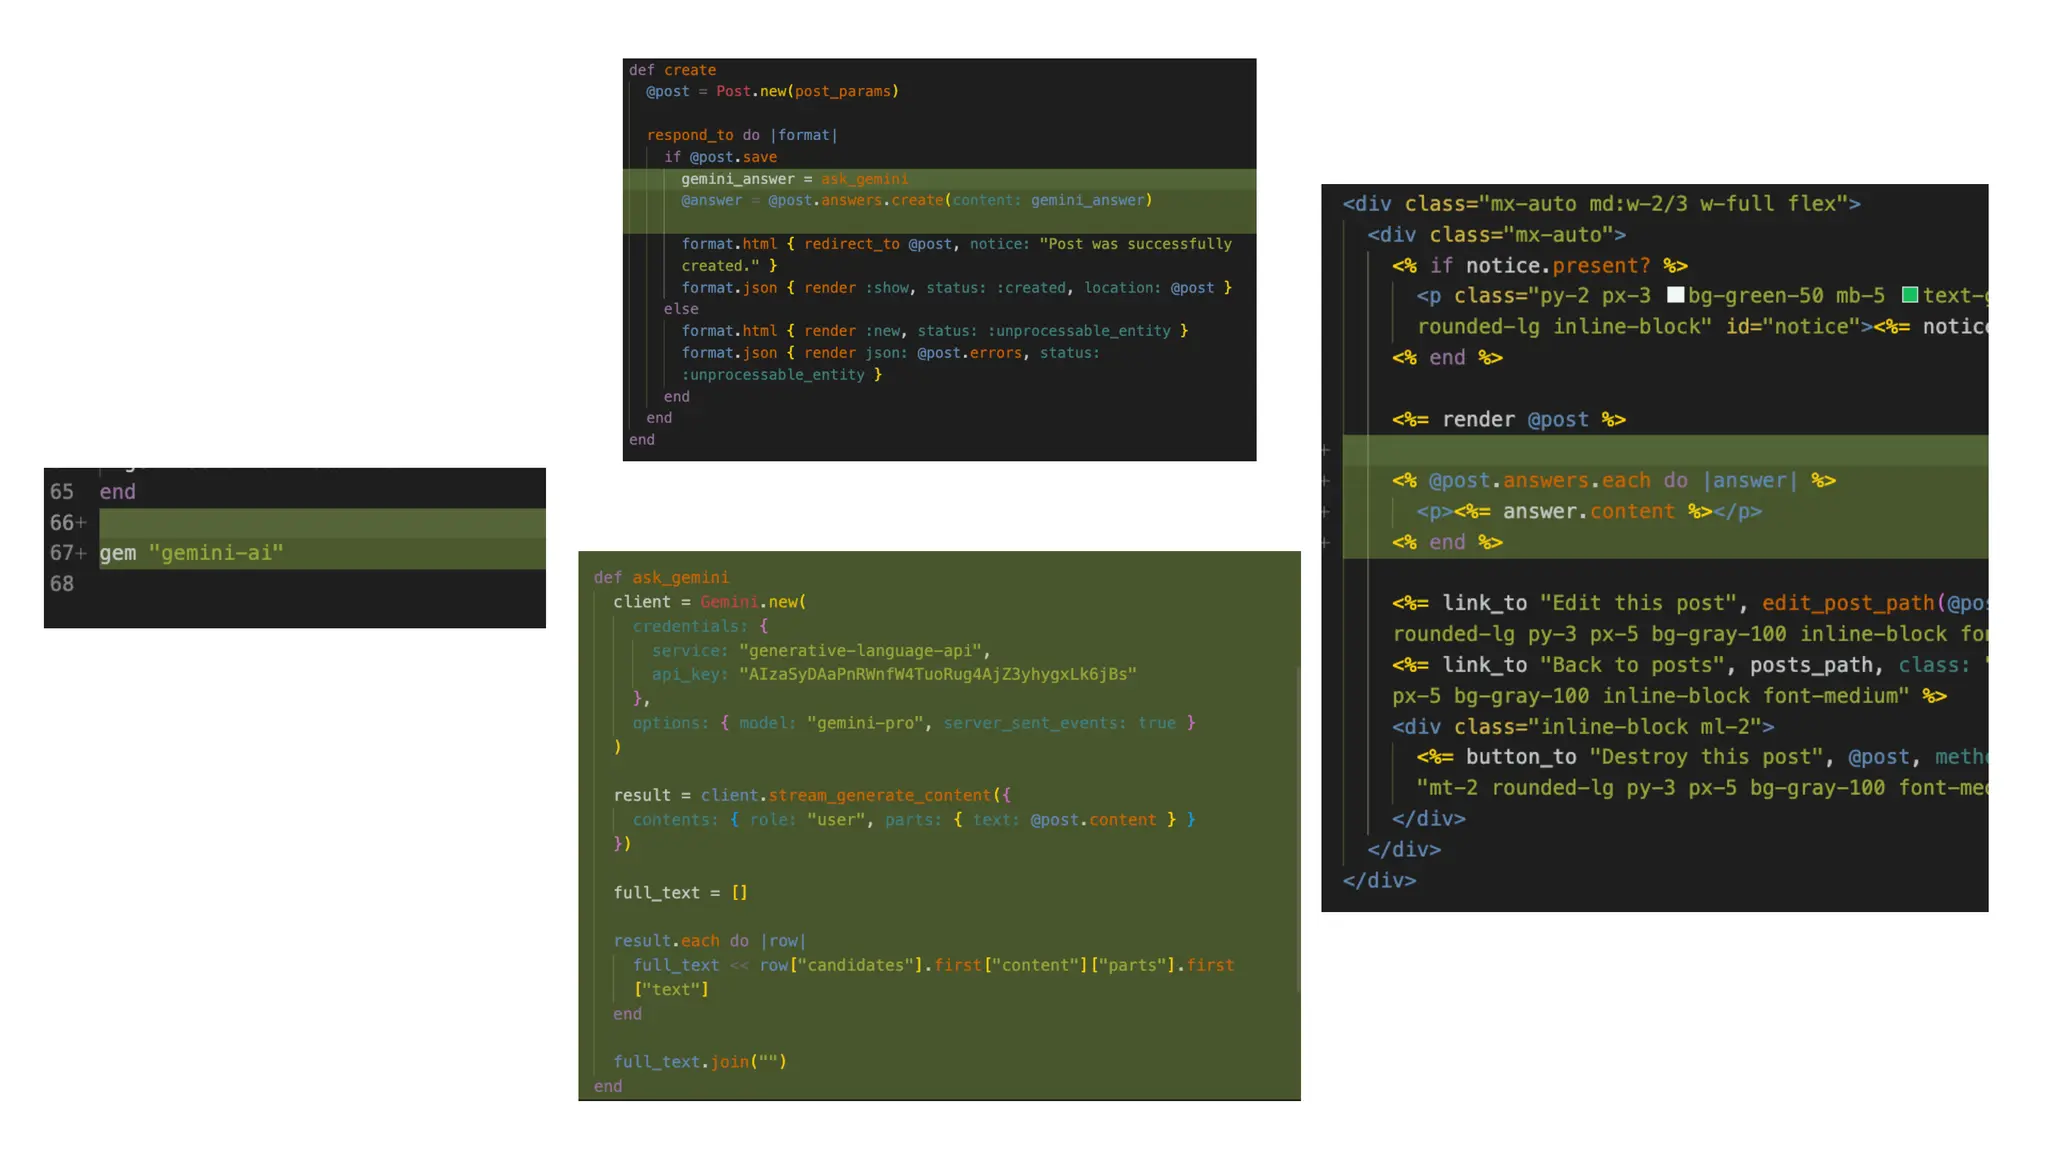This screenshot has height=1152, width=2048.
Task: Click the answer.content expression
Action: click(x=1588, y=512)
